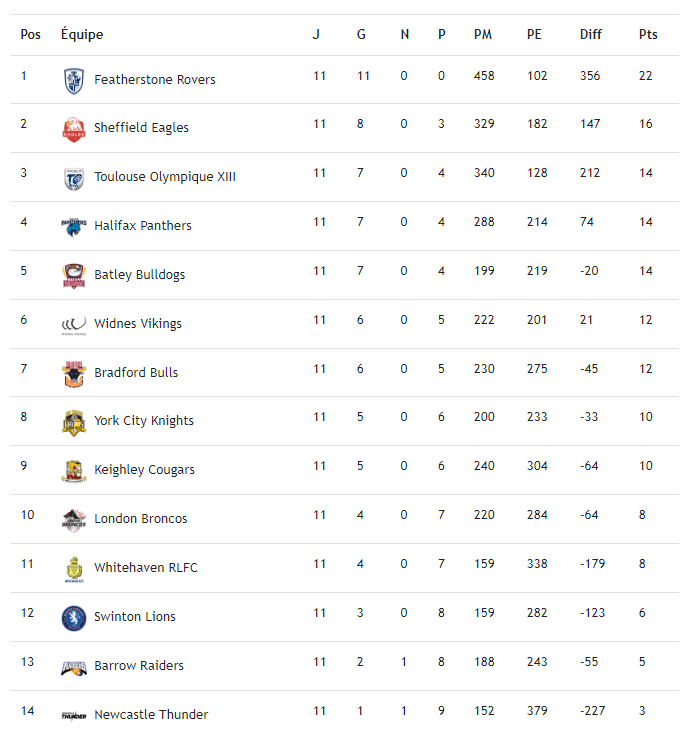Click the Halifax Panthers logo
Screen dimensions: 687x737
[73, 226]
